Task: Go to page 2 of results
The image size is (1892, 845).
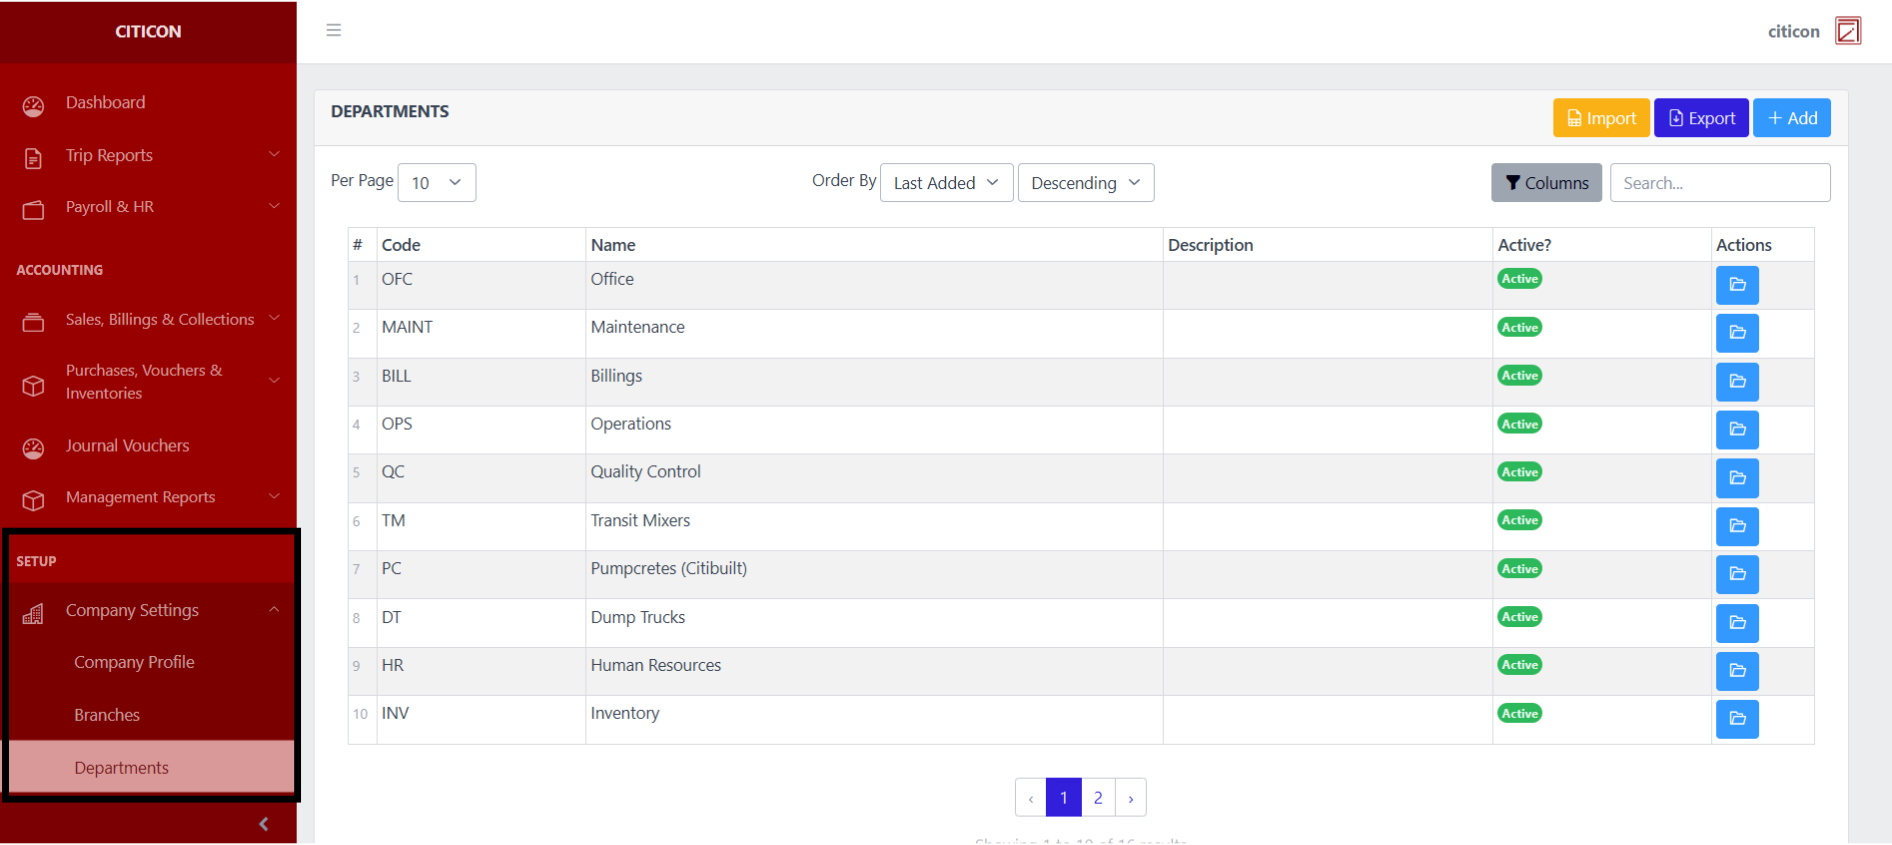Action: [x=1098, y=798]
